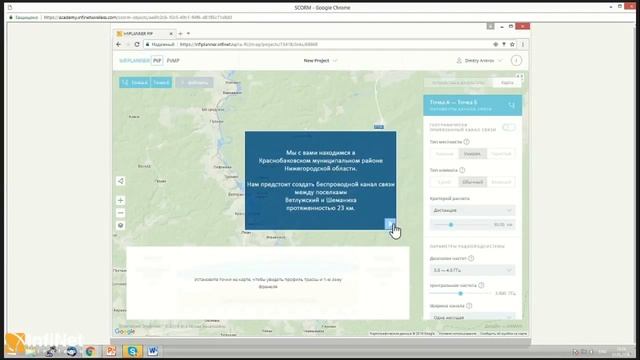Viewport: 640px width, 360px height.
Task: Select the Равнина terrain type
Action: [444, 154]
